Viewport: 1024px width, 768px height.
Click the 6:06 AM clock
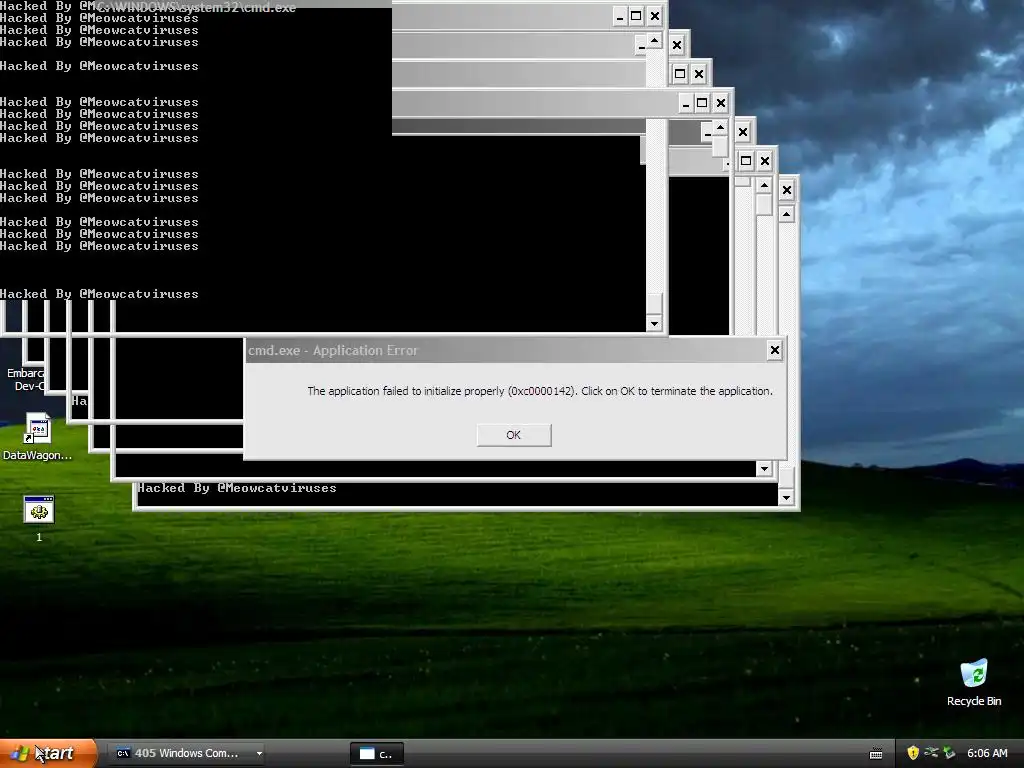987,753
